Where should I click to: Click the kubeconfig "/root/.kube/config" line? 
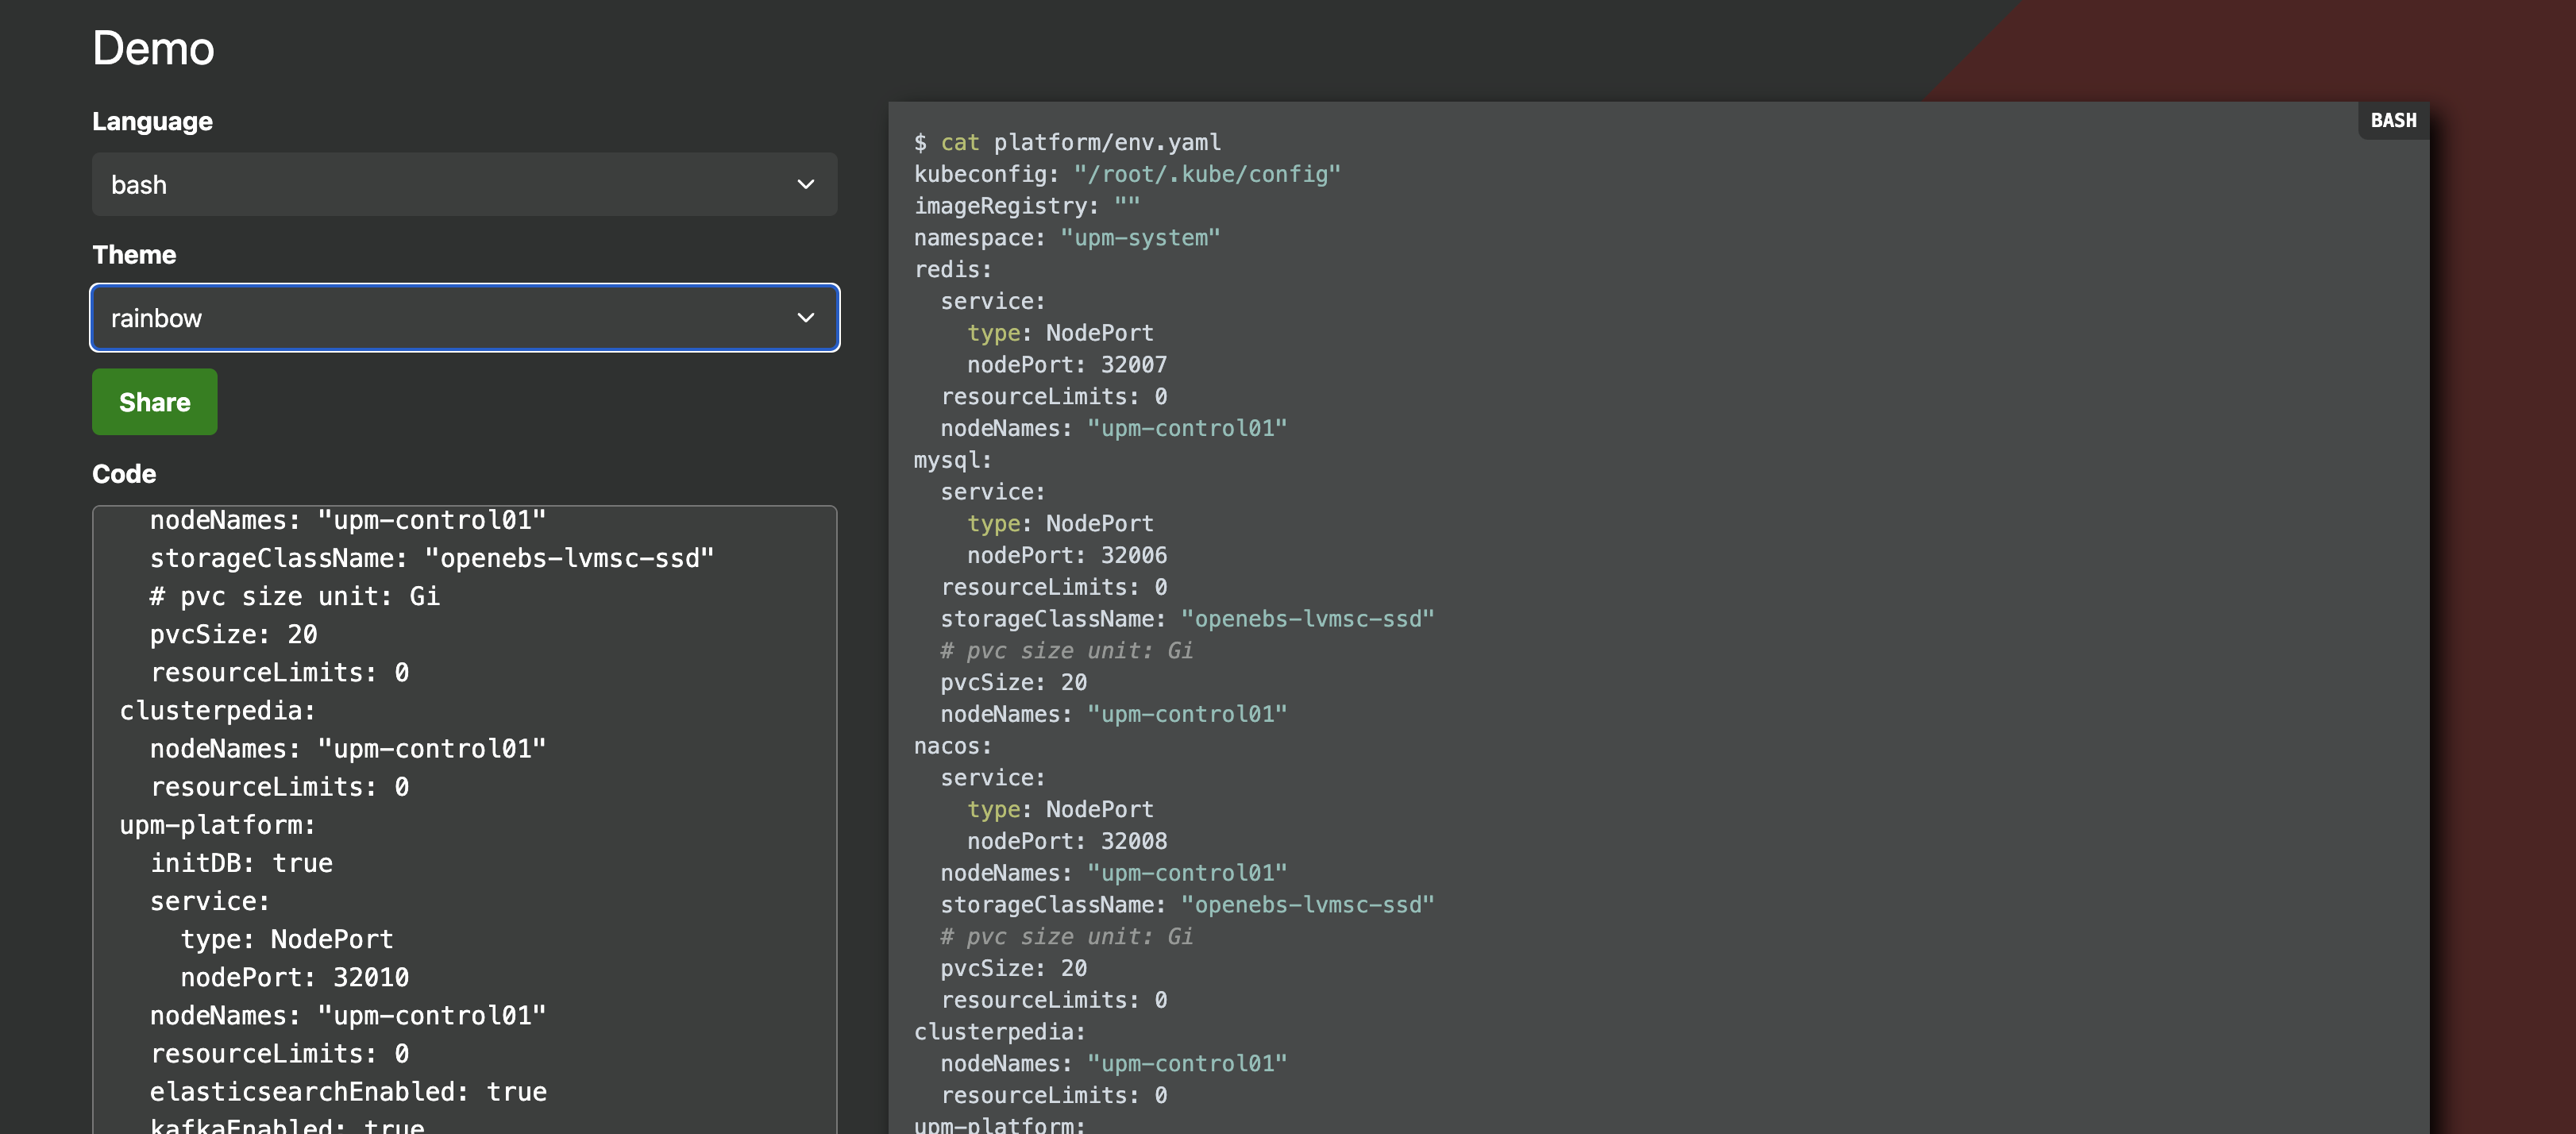pos(1127,174)
